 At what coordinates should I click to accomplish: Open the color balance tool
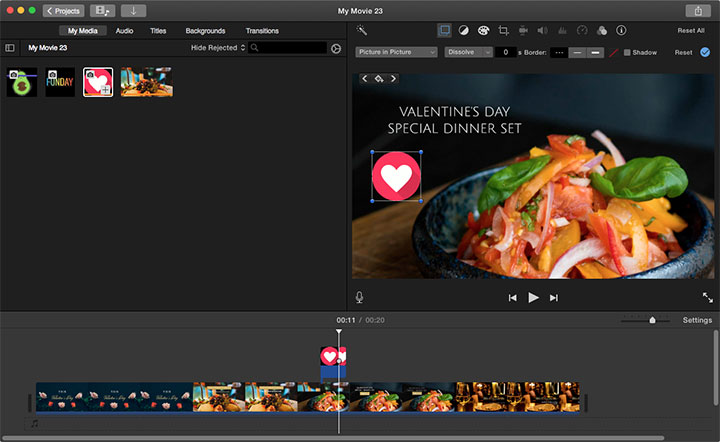click(463, 31)
